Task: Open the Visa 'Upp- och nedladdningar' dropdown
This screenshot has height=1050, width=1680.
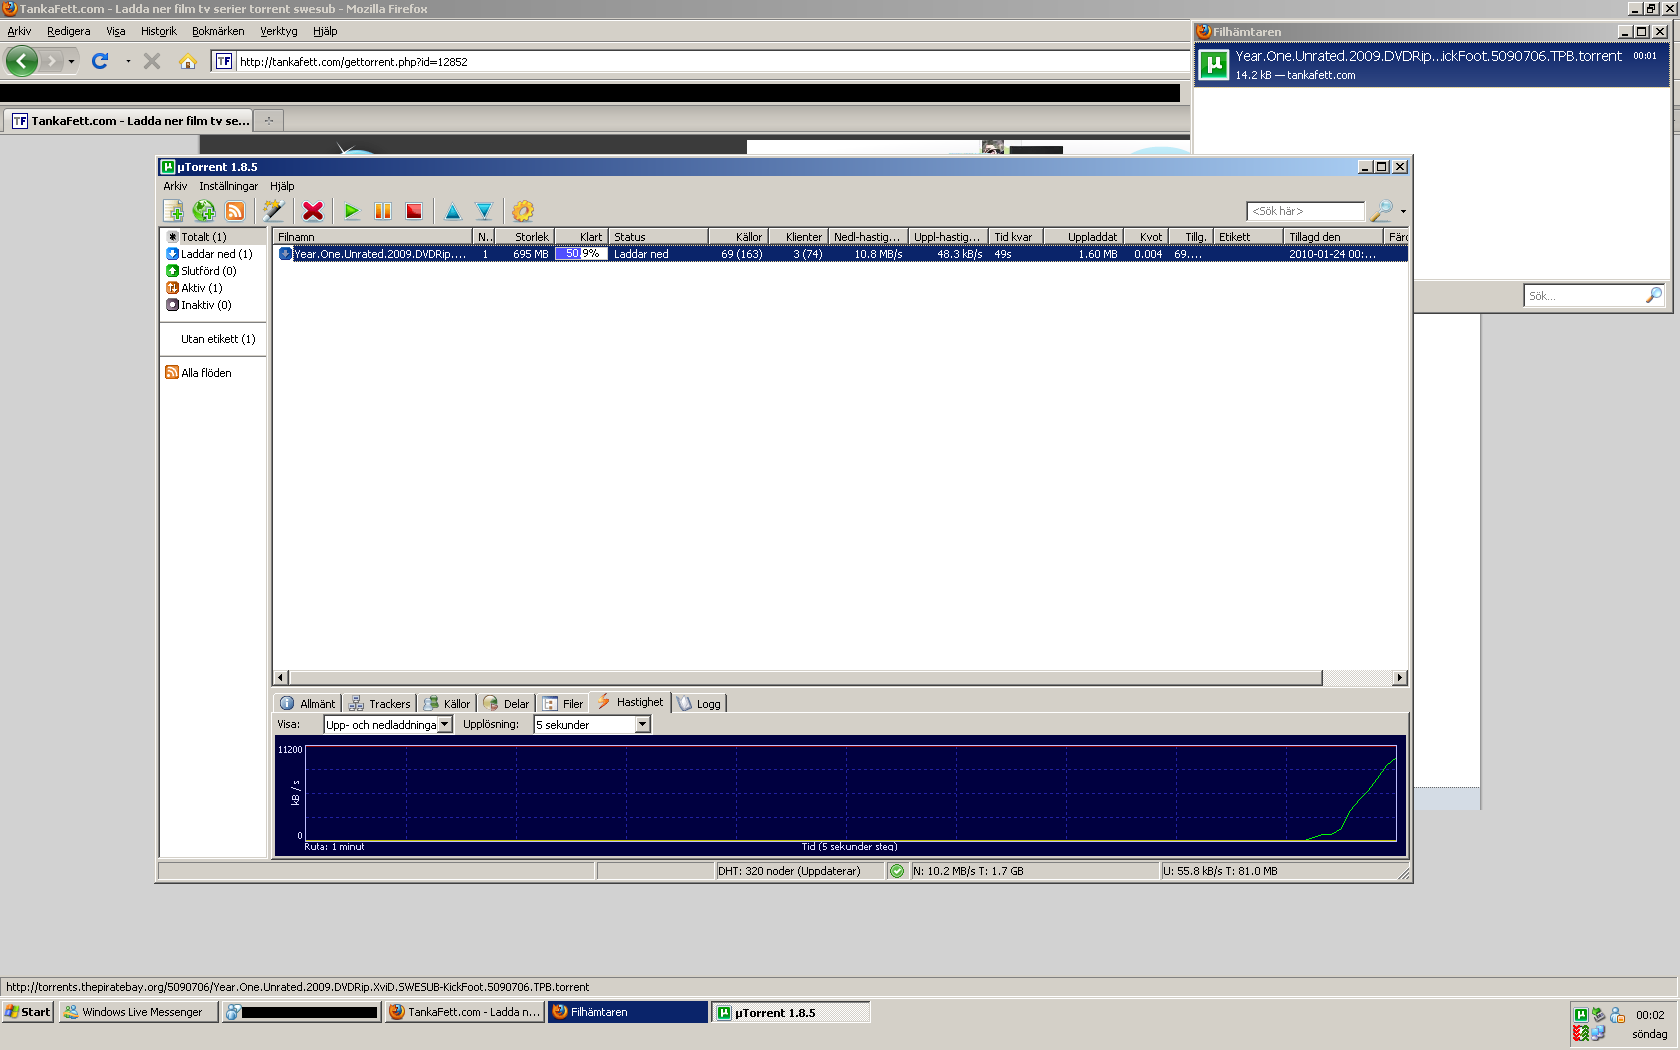Action: coord(388,724)
